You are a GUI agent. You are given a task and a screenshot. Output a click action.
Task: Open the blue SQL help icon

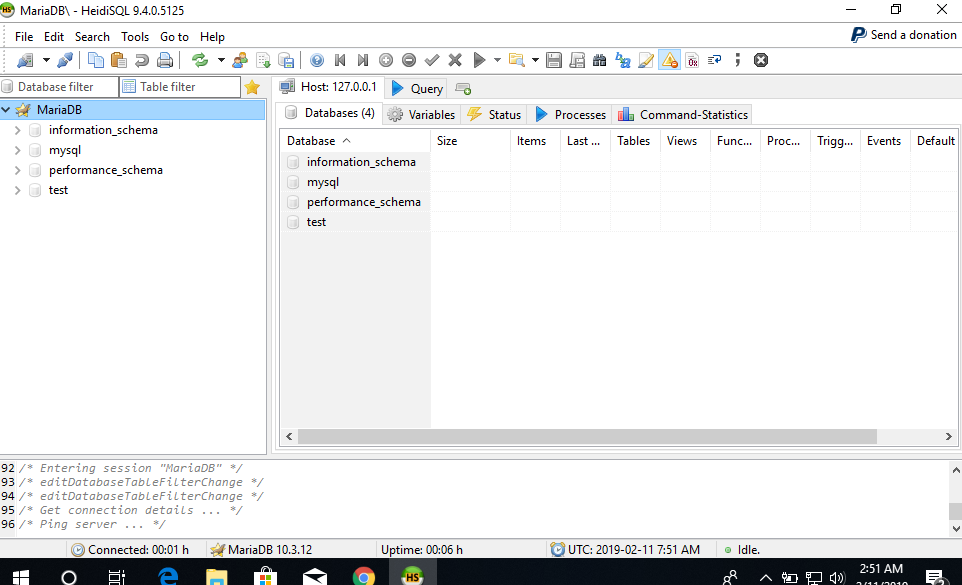pyautogui.click(x=317, y=60)
